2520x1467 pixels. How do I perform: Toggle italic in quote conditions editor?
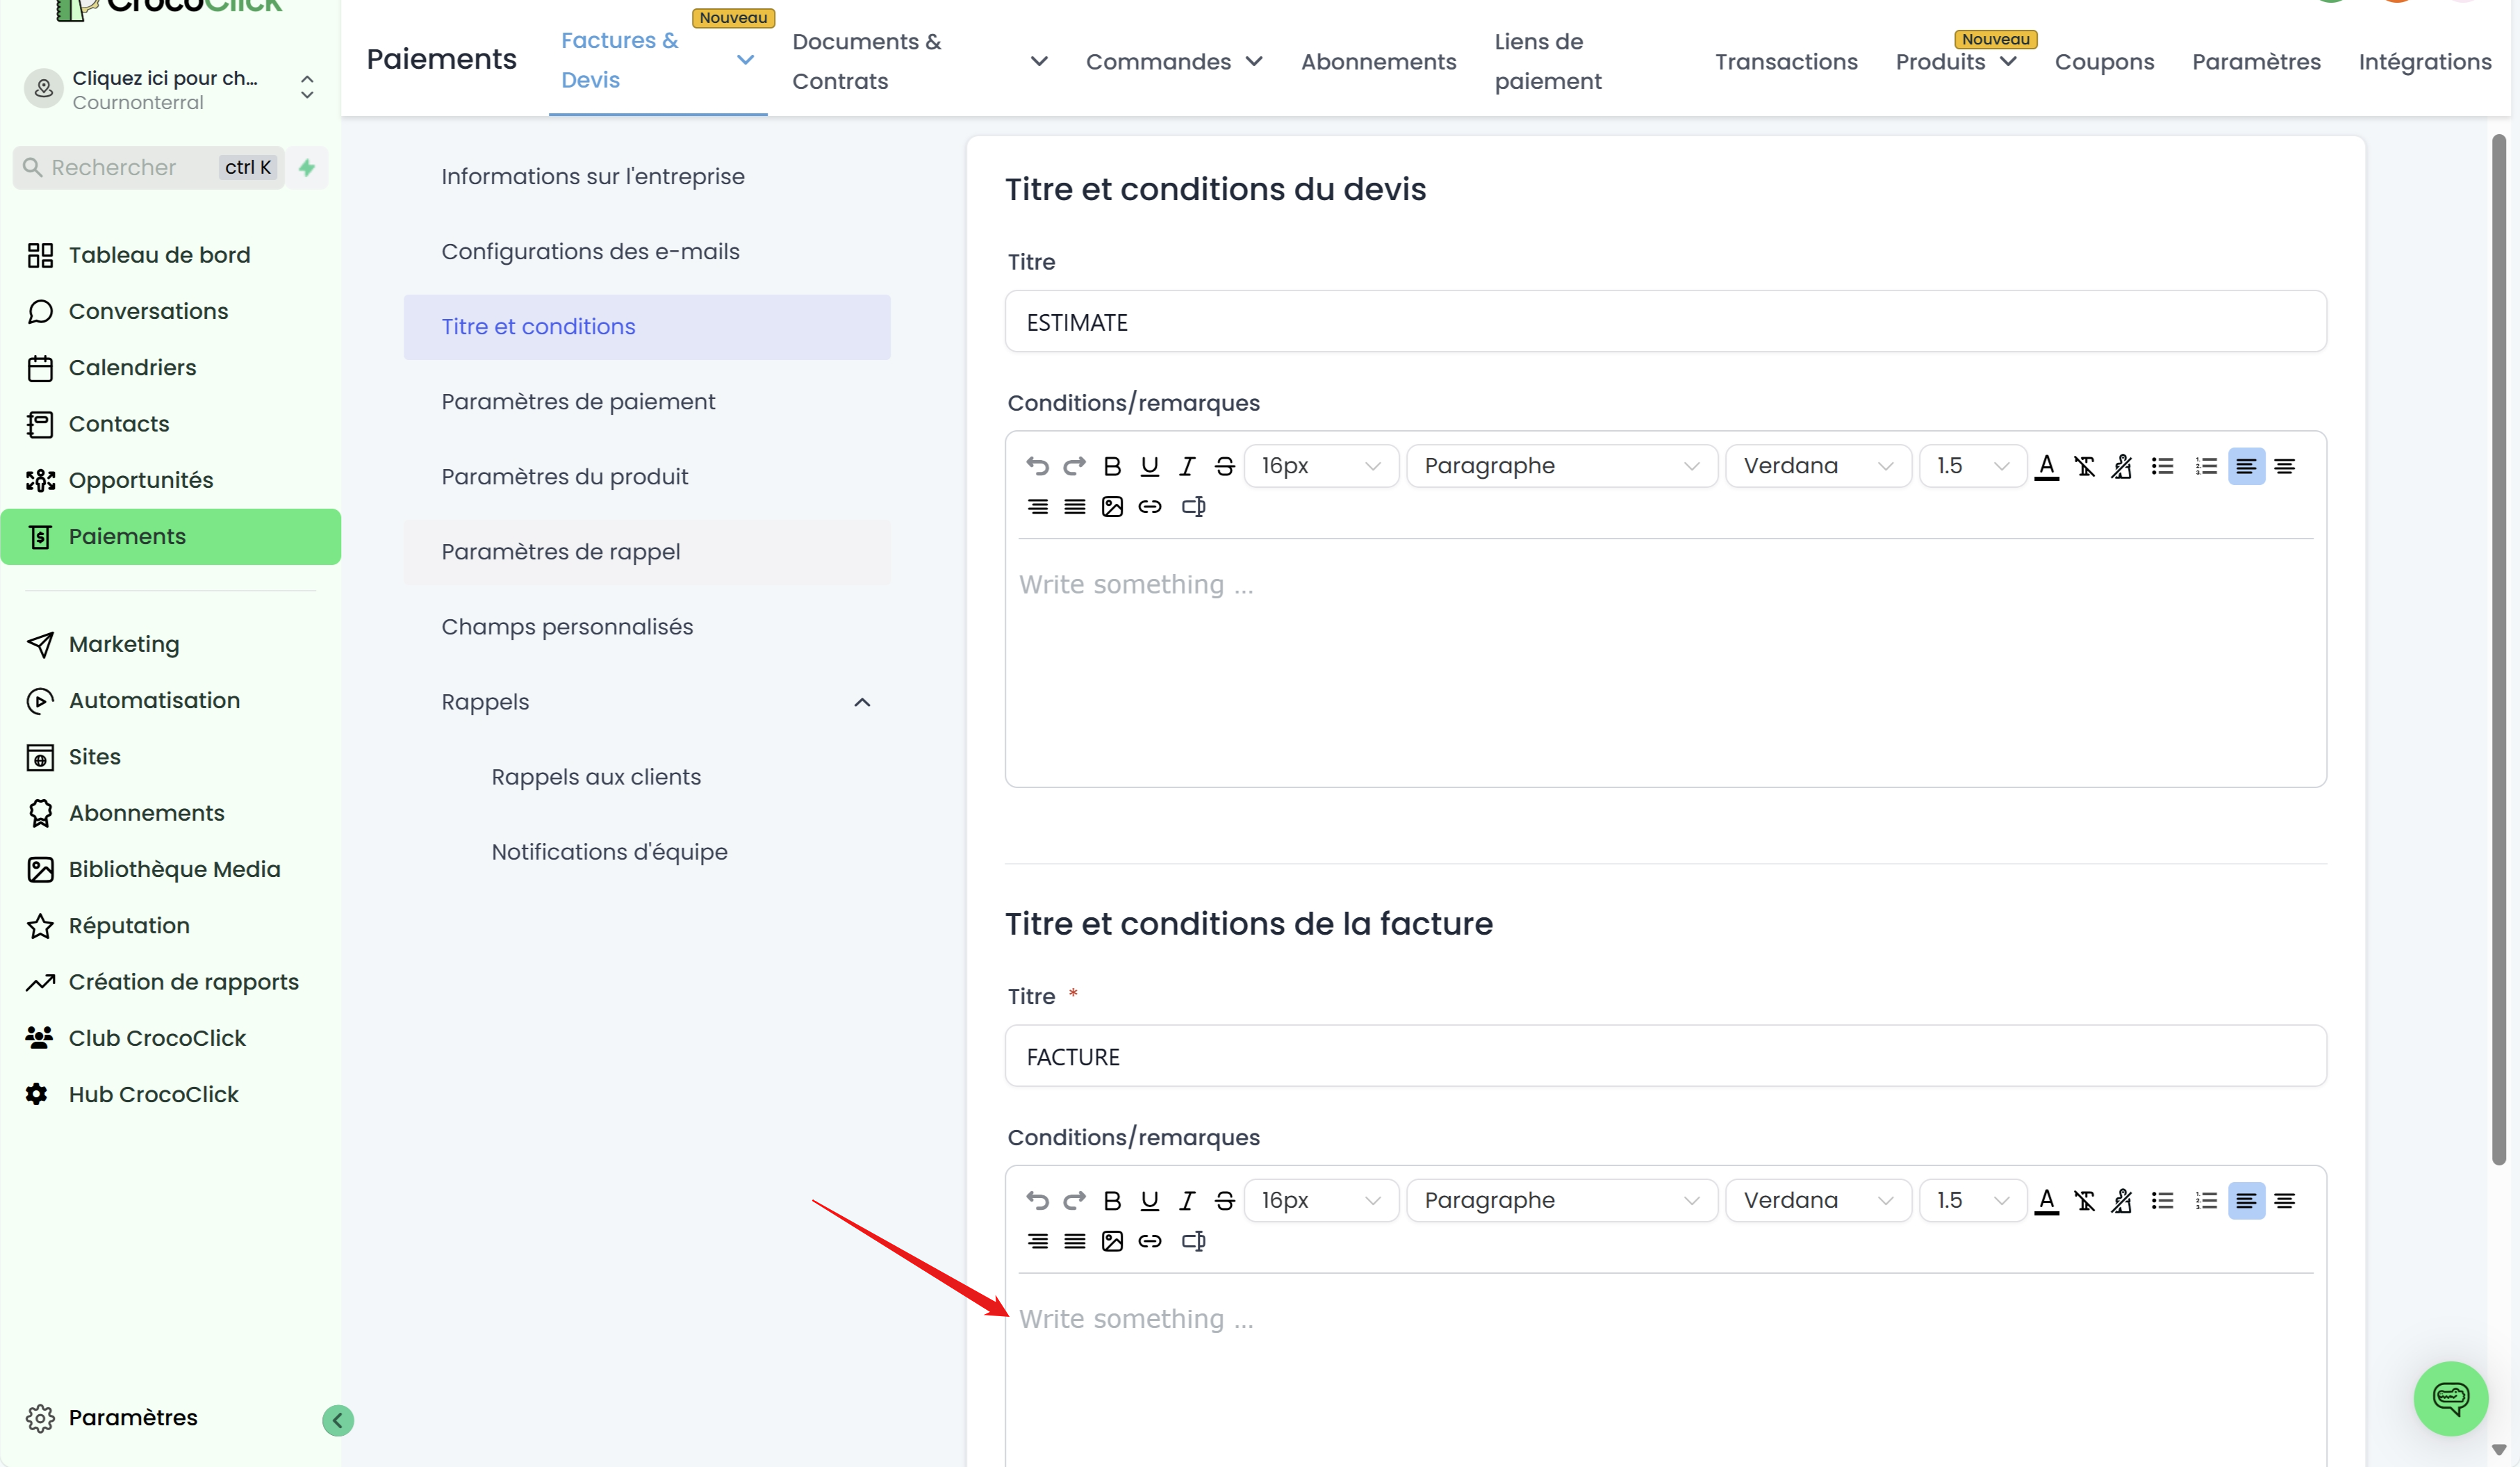(1187, 466)
